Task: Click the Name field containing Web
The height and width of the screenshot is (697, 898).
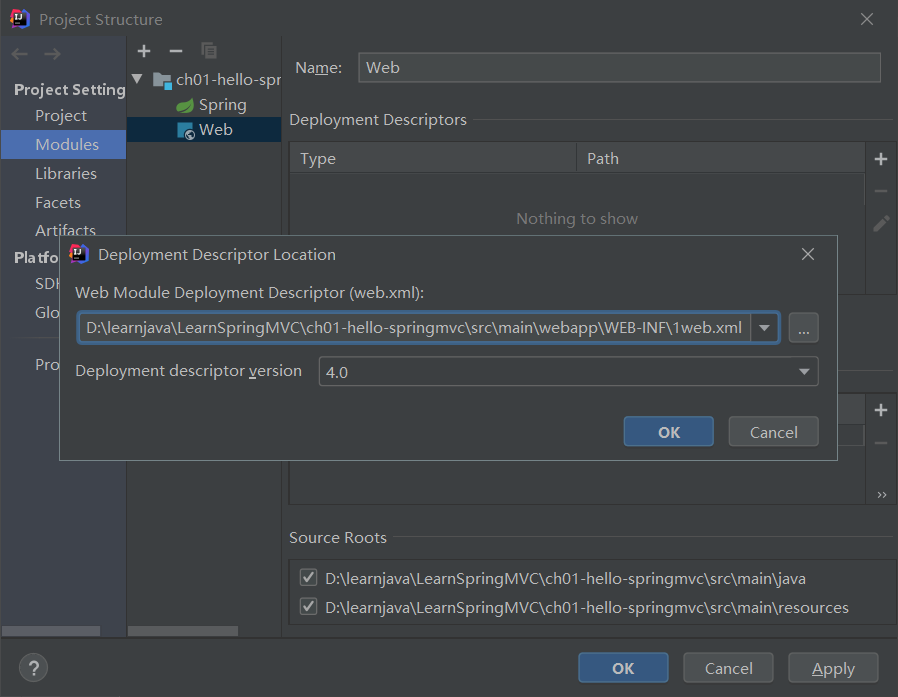Action: click(x=619, y=68)
